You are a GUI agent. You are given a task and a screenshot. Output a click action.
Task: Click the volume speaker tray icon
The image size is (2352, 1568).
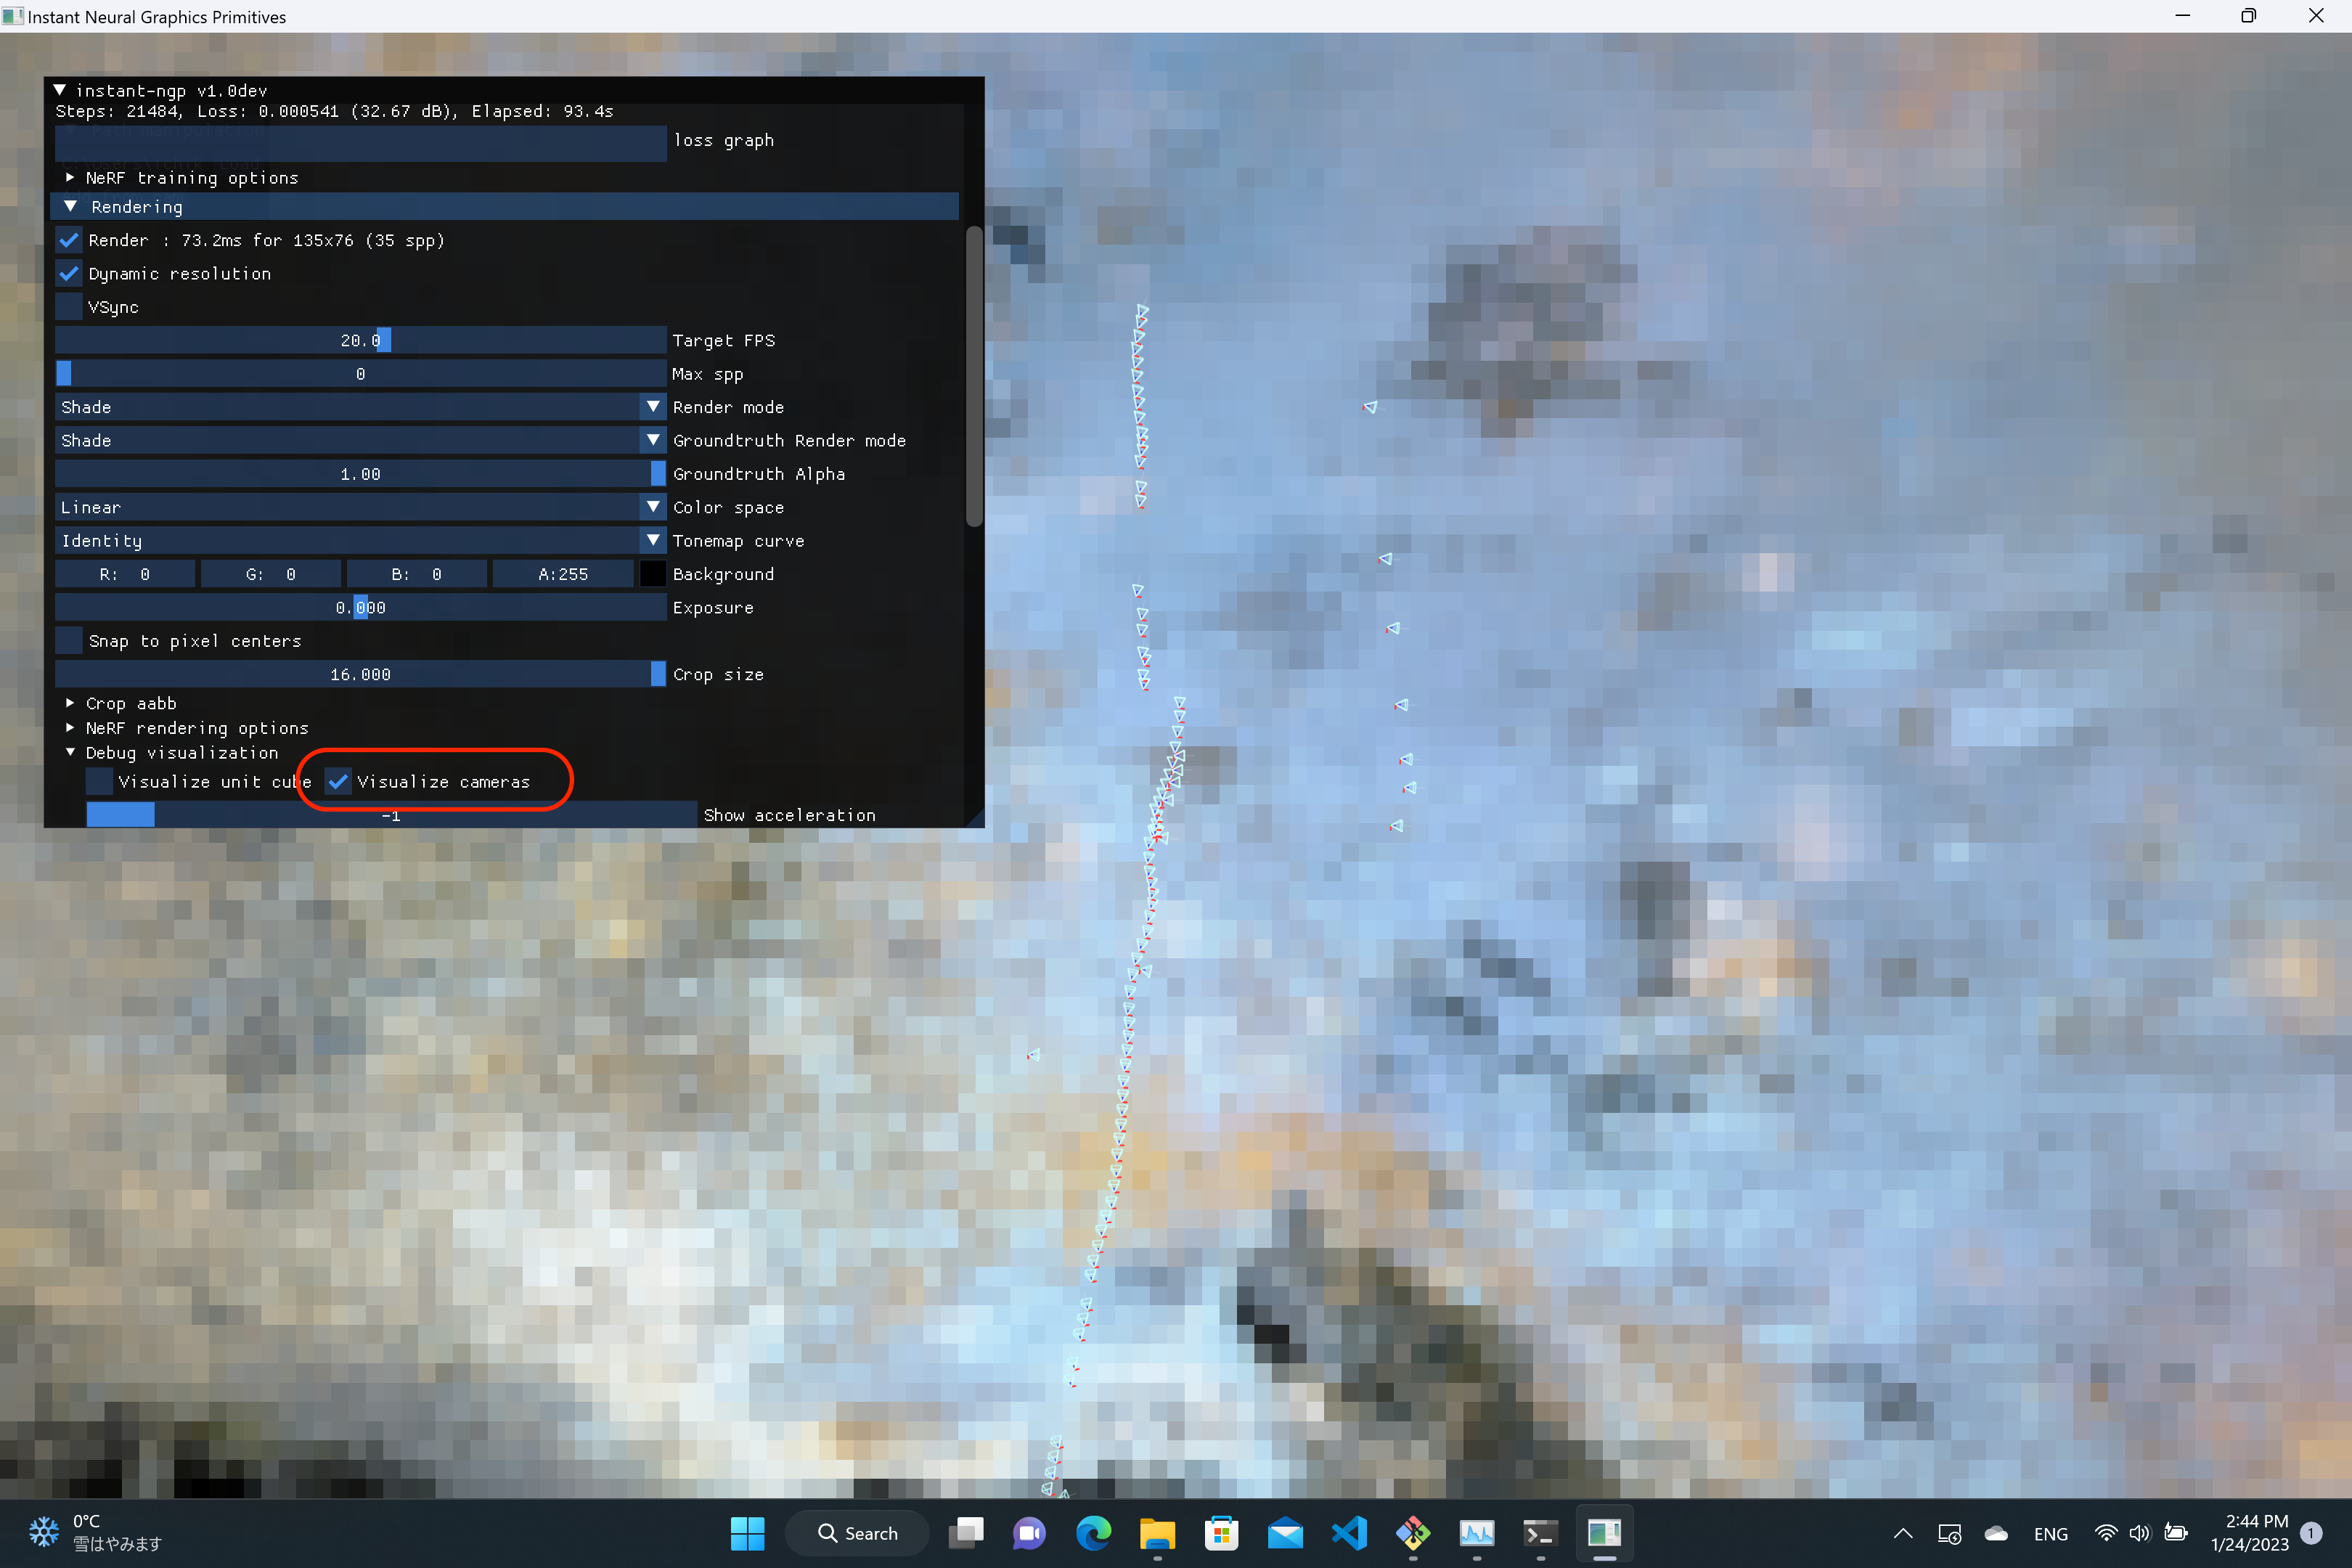(2139, 1533)
